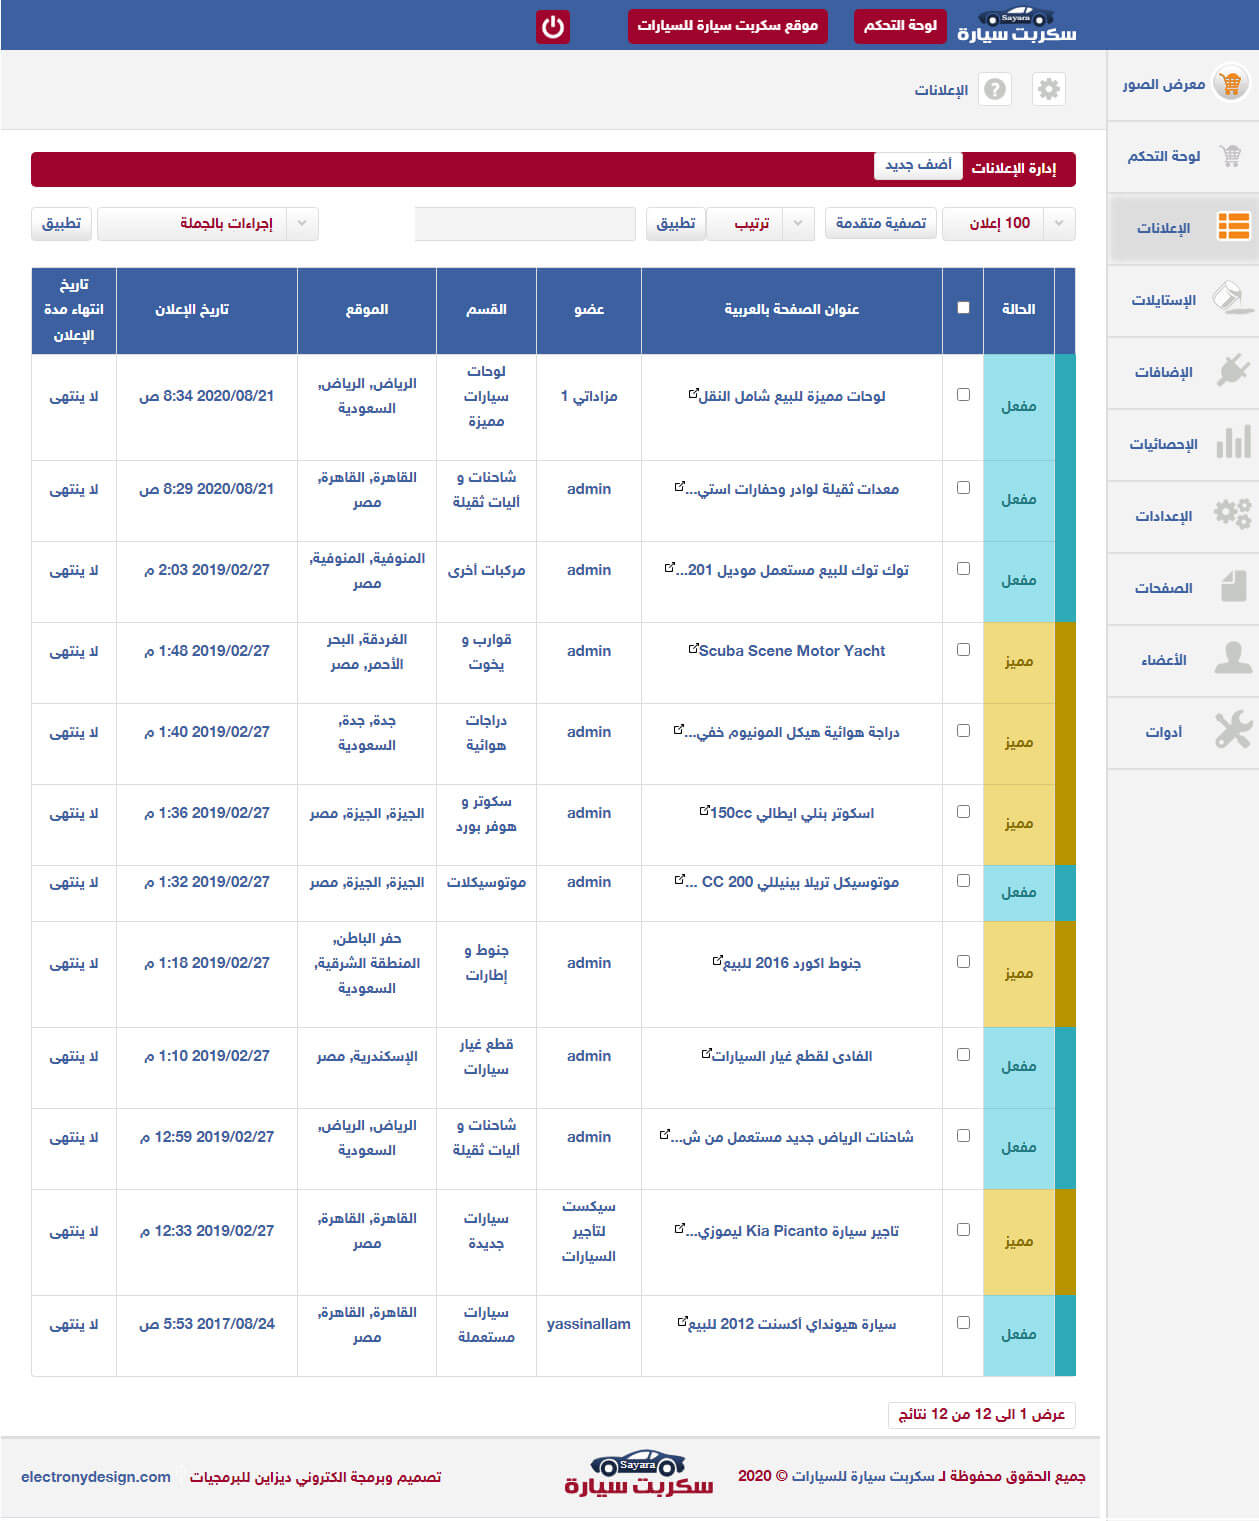Viewport: 1259px width, 1521px height.
Task: Expand the 100 إعلان per-page dropdown
Action: click(1058, 224)
